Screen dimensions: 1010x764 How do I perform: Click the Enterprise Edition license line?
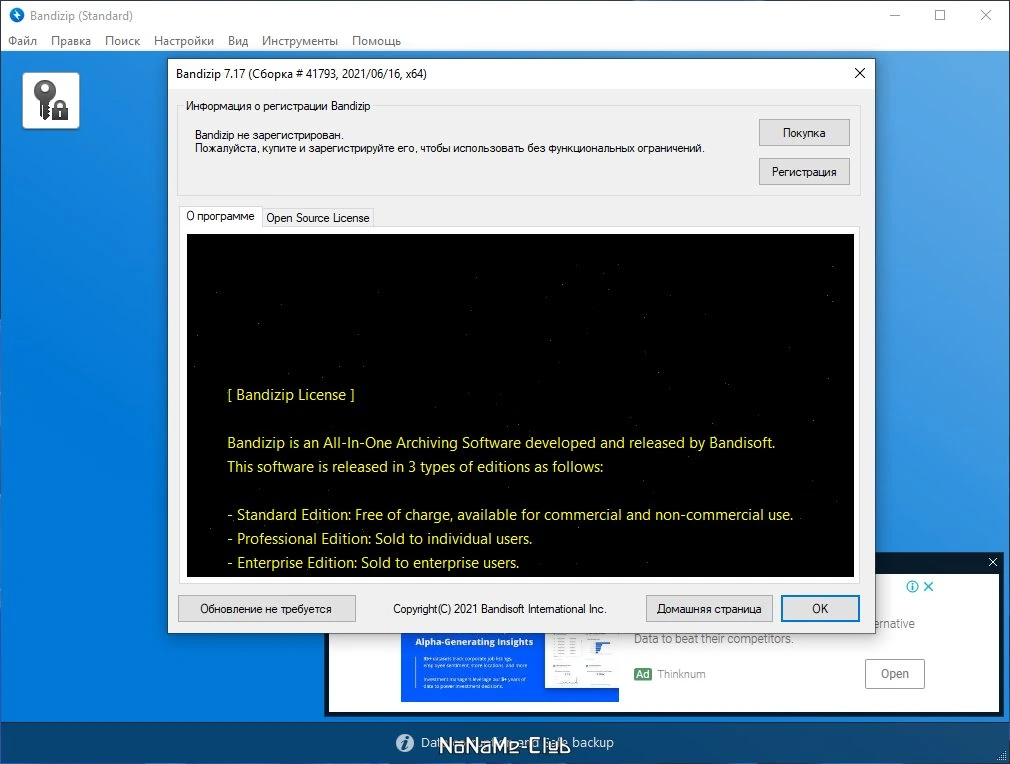tap(373, 563)
